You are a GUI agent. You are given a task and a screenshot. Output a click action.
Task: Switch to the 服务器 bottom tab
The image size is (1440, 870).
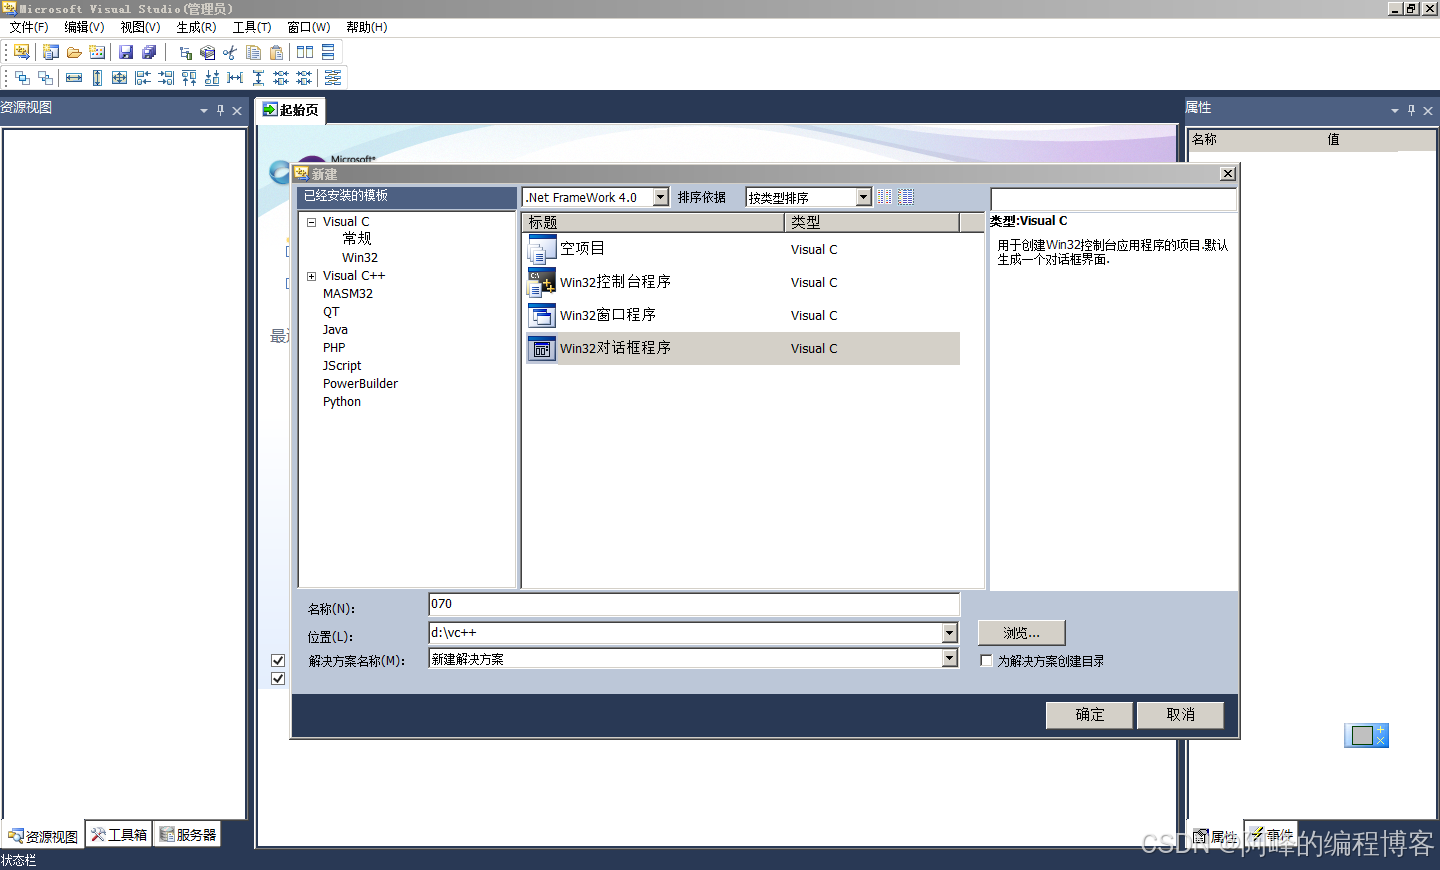[187, 835]
